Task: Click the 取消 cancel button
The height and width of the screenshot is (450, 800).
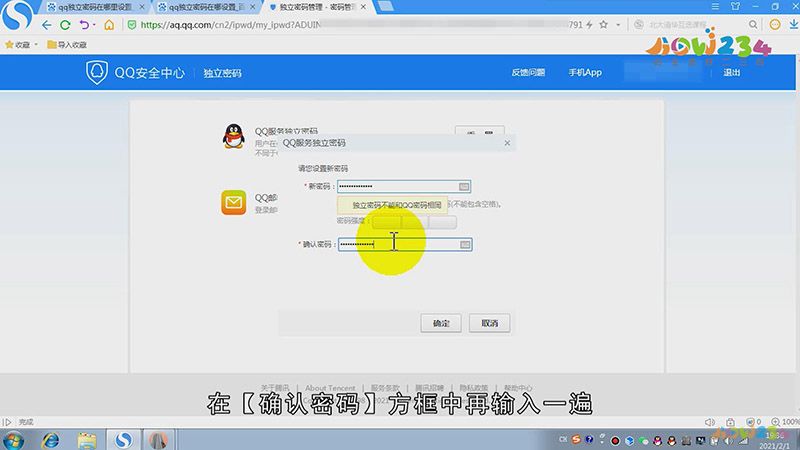Action: [489, 323]
